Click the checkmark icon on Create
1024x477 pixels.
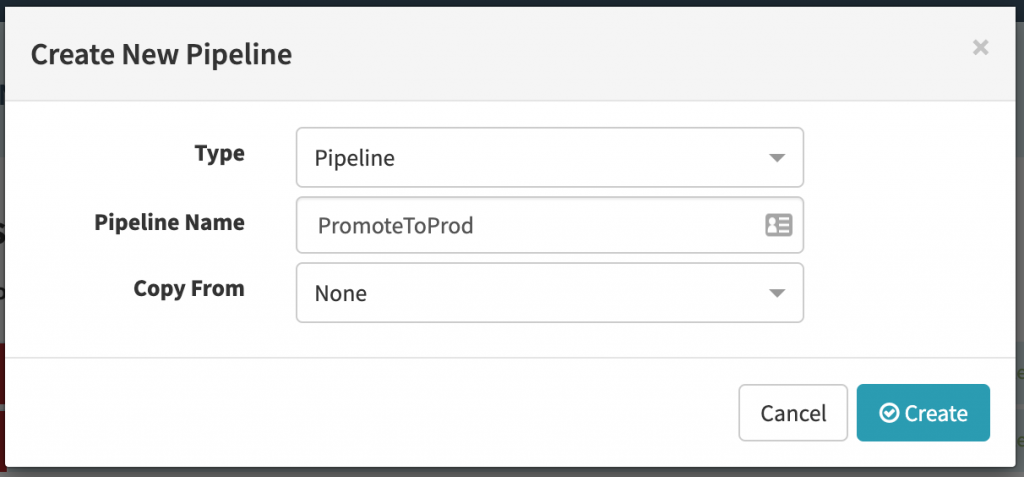click(x=888, y=413)
